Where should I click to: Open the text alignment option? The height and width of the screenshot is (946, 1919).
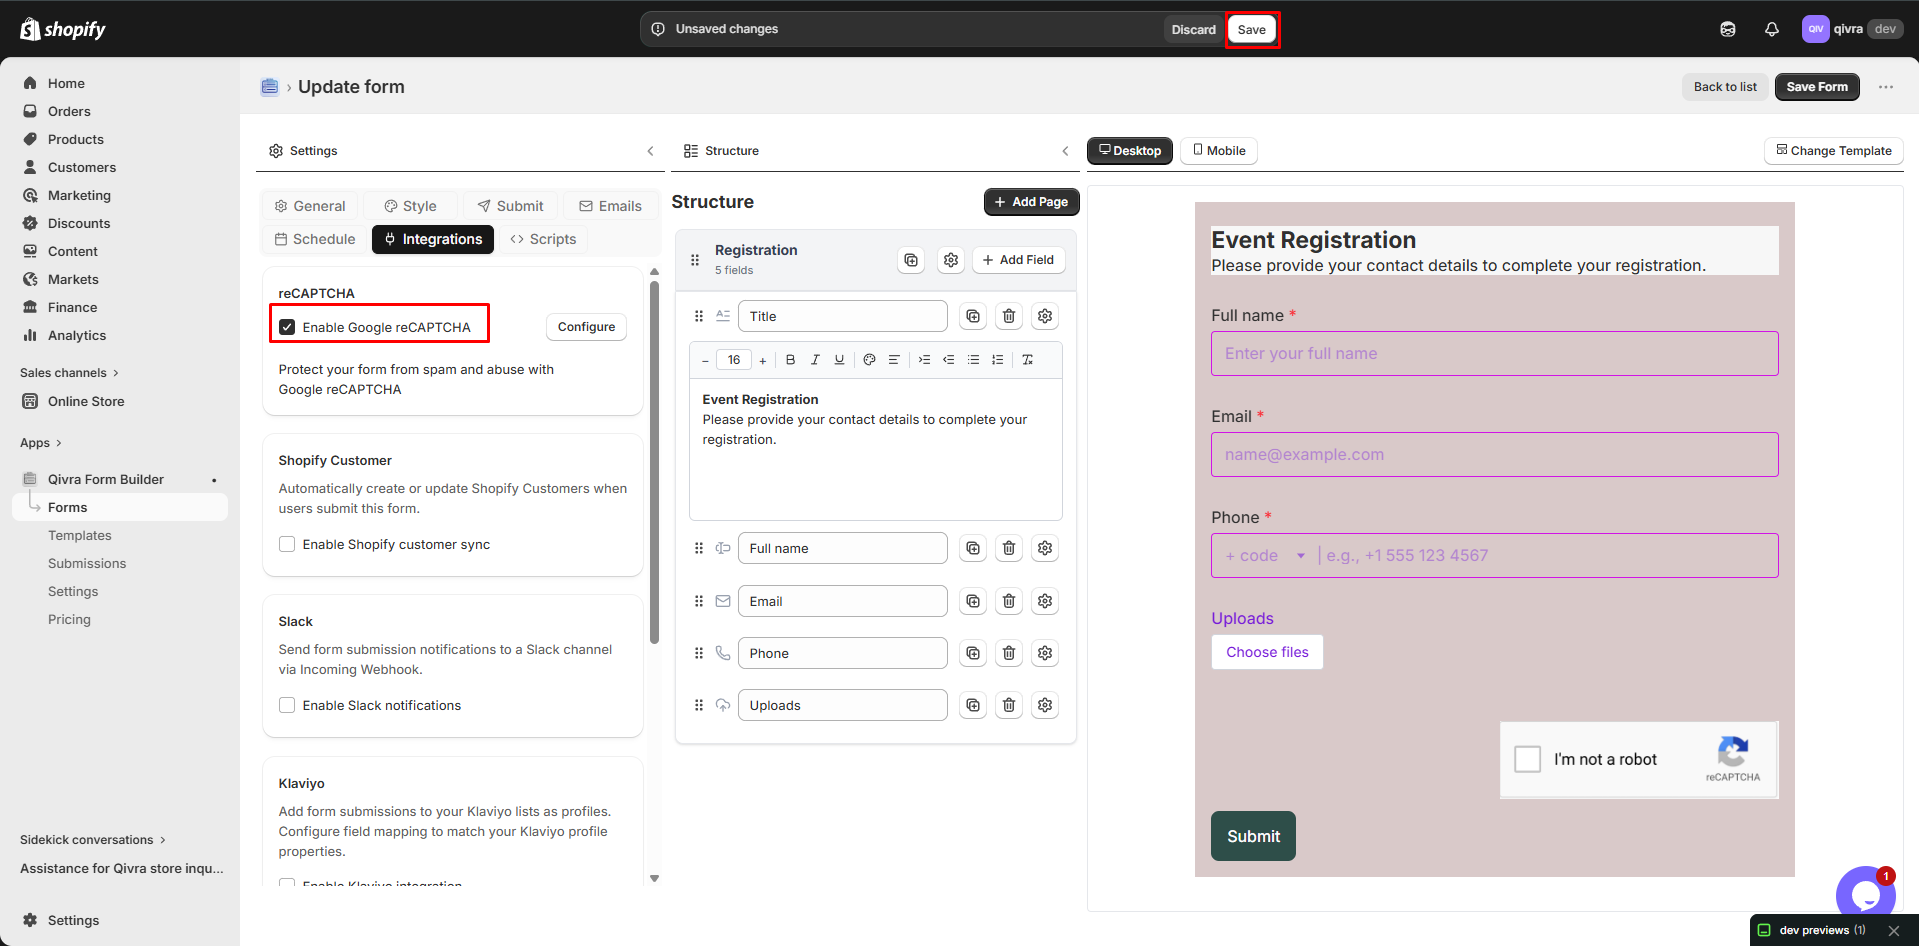[894, 360]
